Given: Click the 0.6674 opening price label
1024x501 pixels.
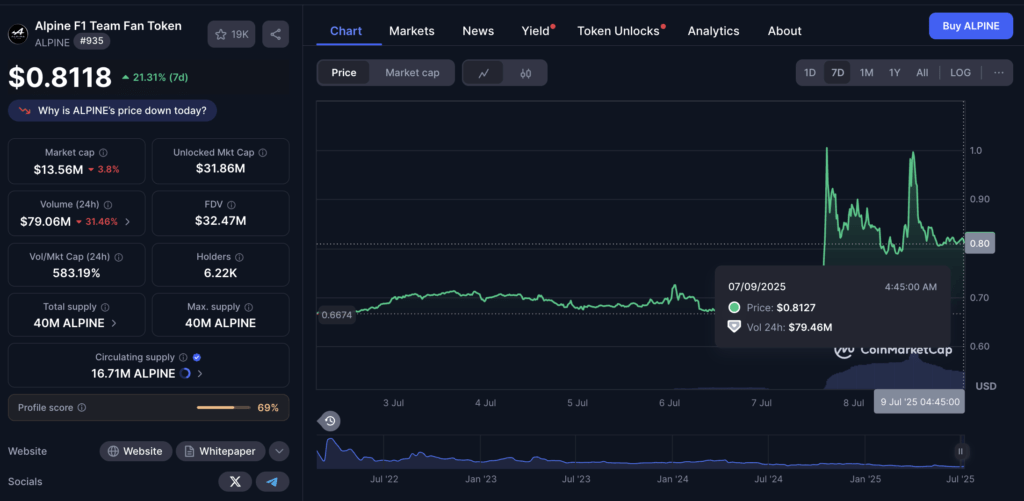Looking at the screenshot, I should click(337, 315).
